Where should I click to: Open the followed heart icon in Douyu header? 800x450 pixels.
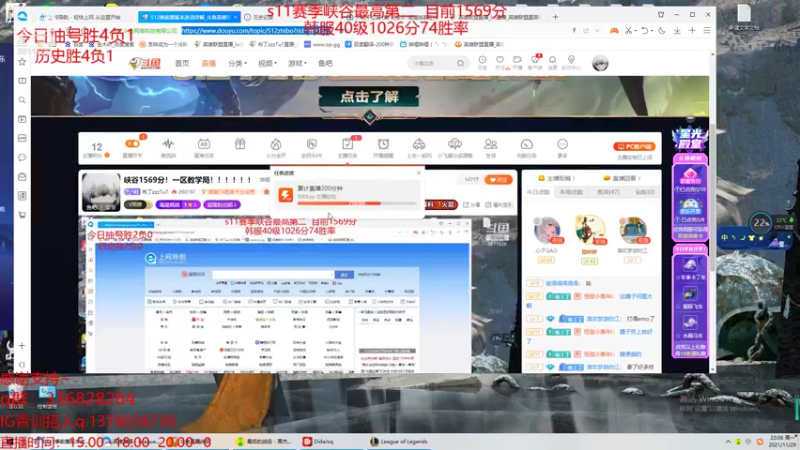pyautogui.click(x=500, y=62)
